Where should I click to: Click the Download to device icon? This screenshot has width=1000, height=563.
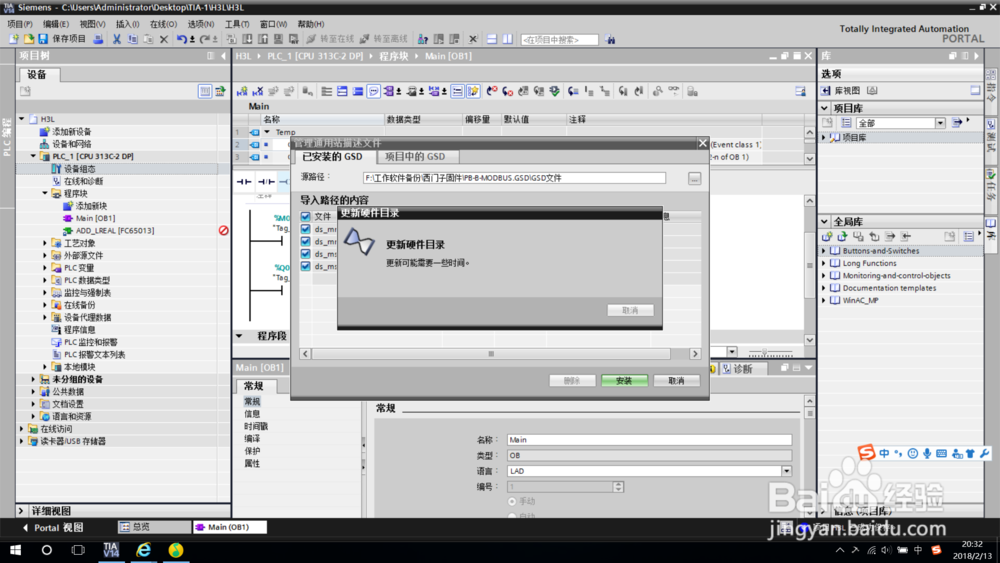tap(247, 39)
